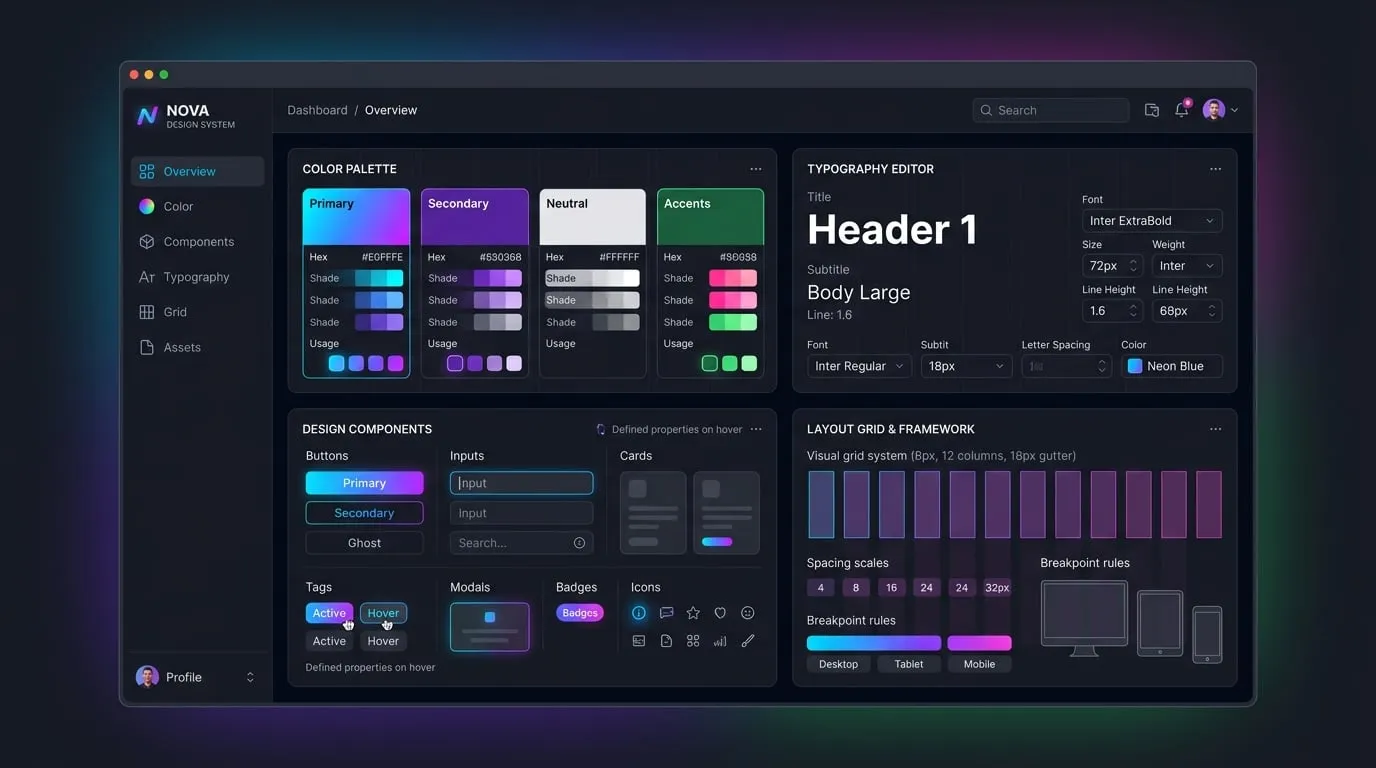Click the top search field

pos(1051,110)
